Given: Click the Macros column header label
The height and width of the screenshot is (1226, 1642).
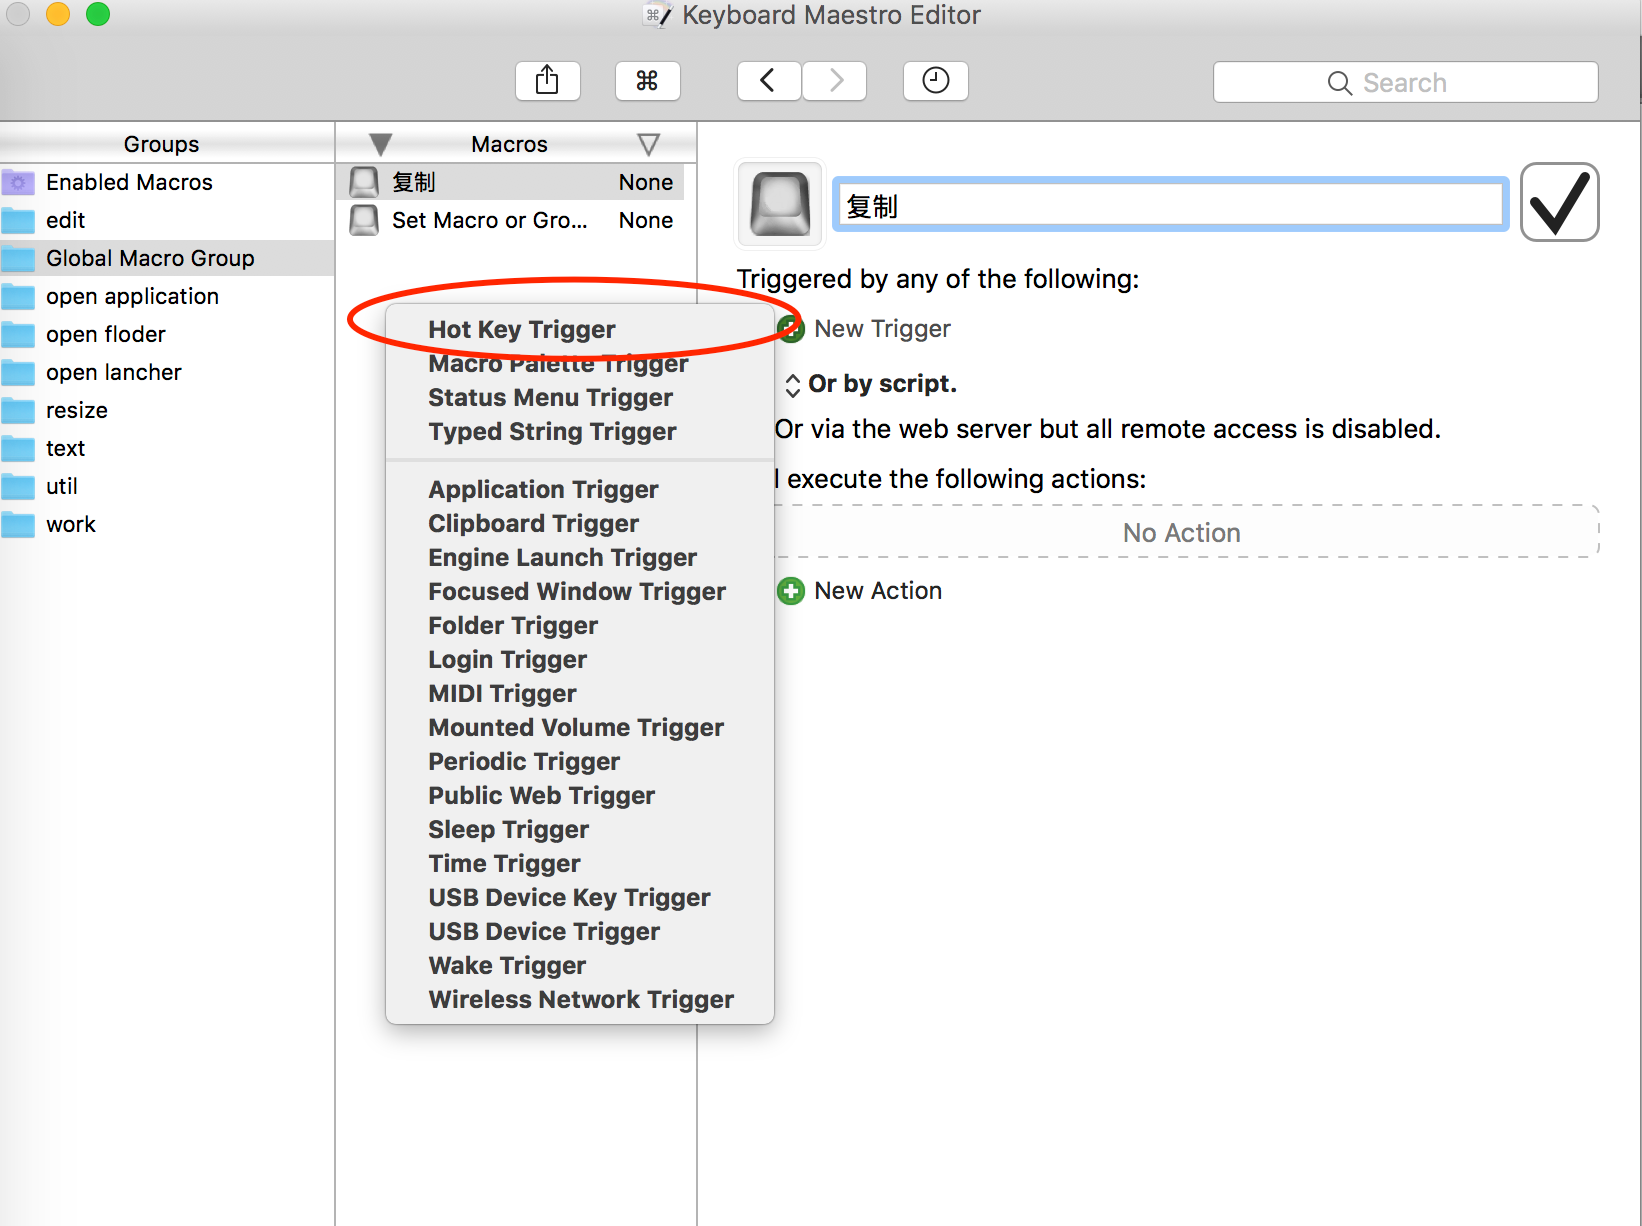Looking at the screenshot, I should [510, 144].
